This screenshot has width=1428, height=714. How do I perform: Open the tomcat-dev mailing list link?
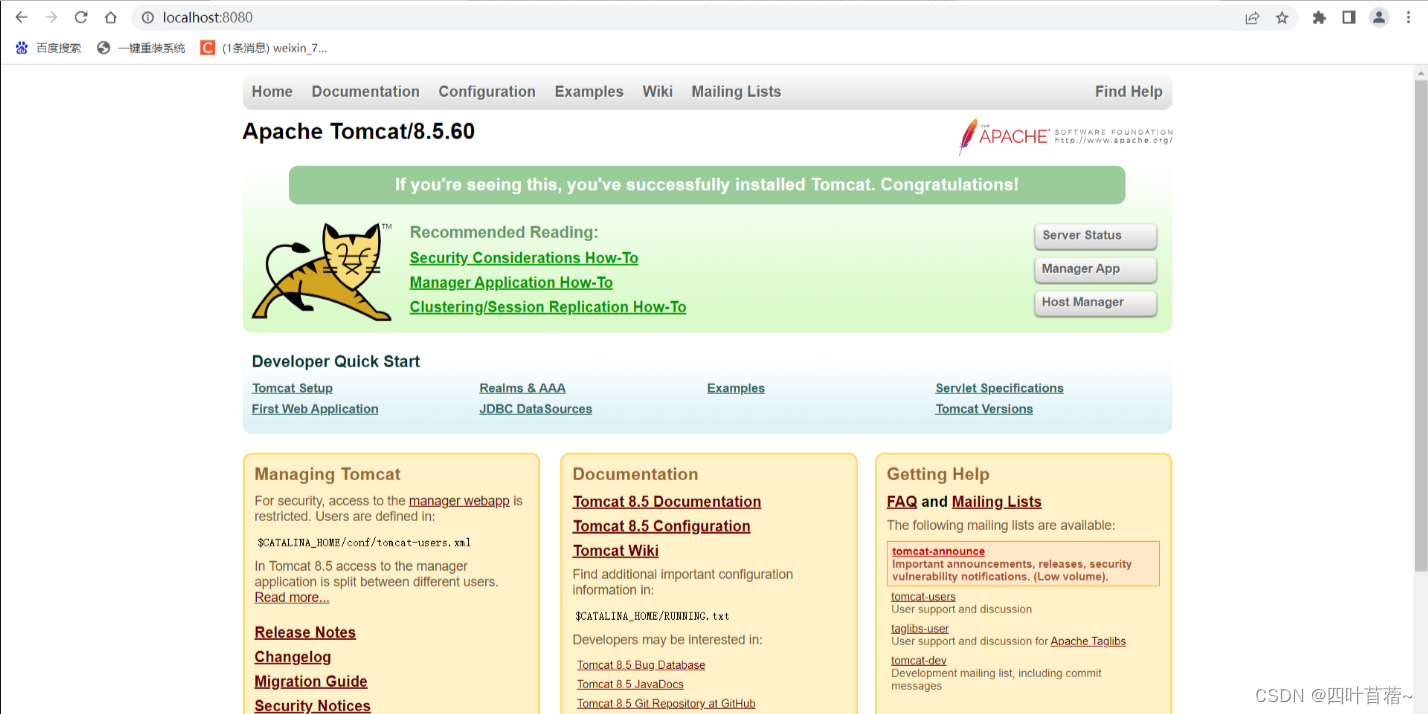pyautogui.click(x=918, y=661)
